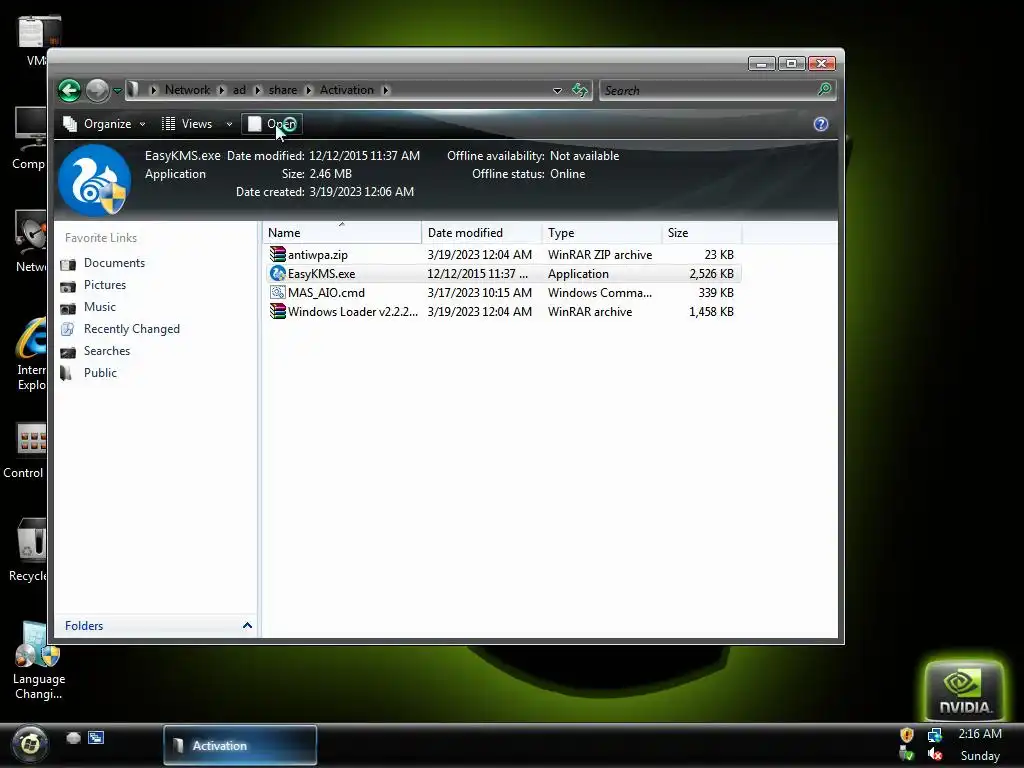Screen dimensions: 1024x768
Task: Click the 1,458 KB size cell
Action: point(711,312)
